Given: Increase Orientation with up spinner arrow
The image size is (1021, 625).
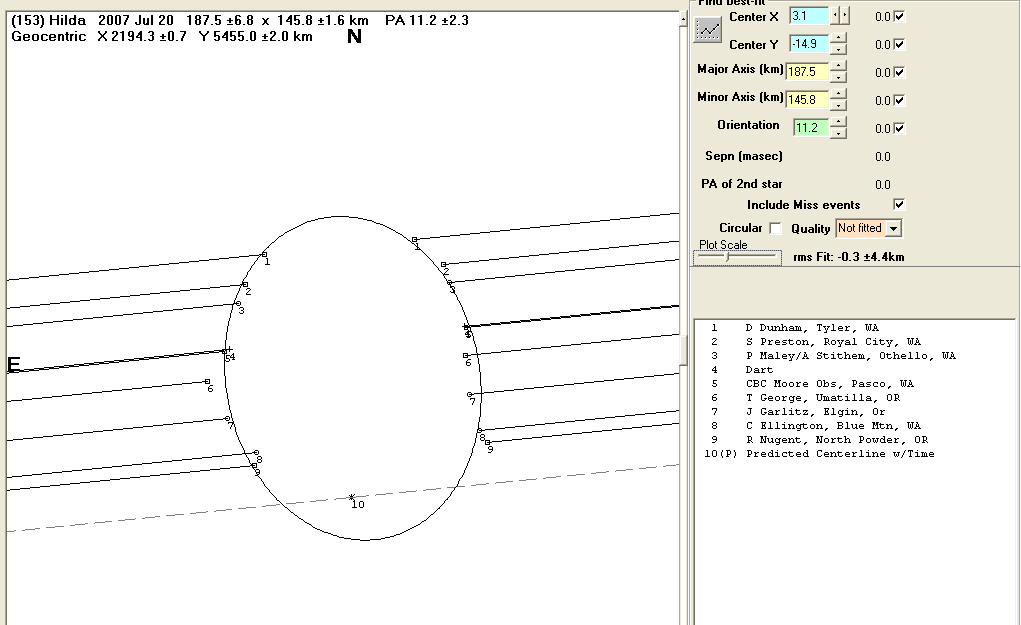Looking at the screenshot, I should coord(839,122).
